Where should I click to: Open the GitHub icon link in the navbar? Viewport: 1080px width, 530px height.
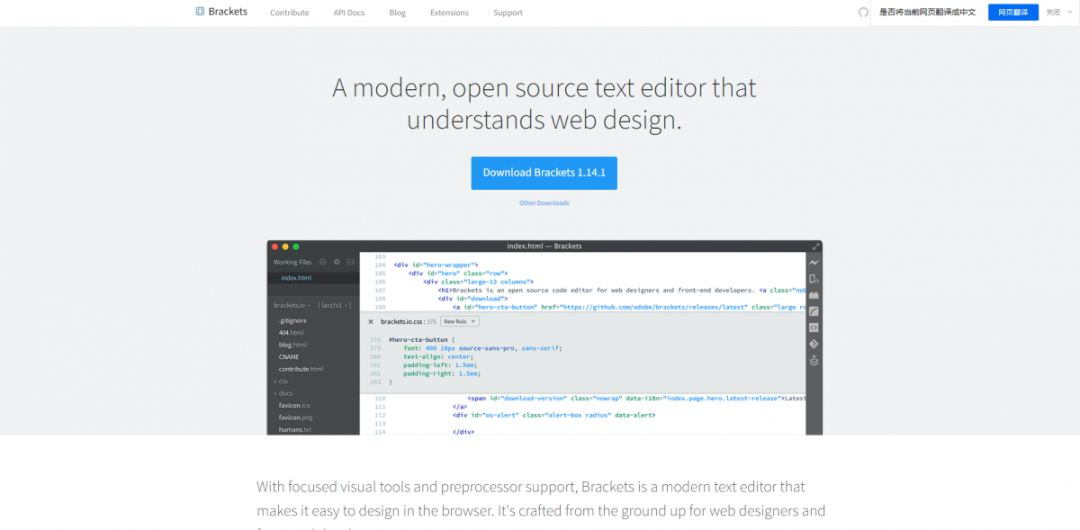tap(863, 12)
